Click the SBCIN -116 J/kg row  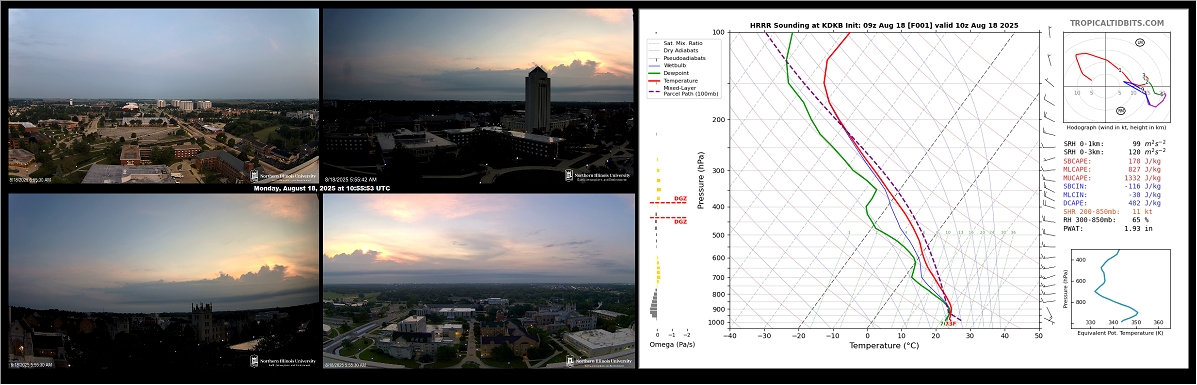point(1112,186)
